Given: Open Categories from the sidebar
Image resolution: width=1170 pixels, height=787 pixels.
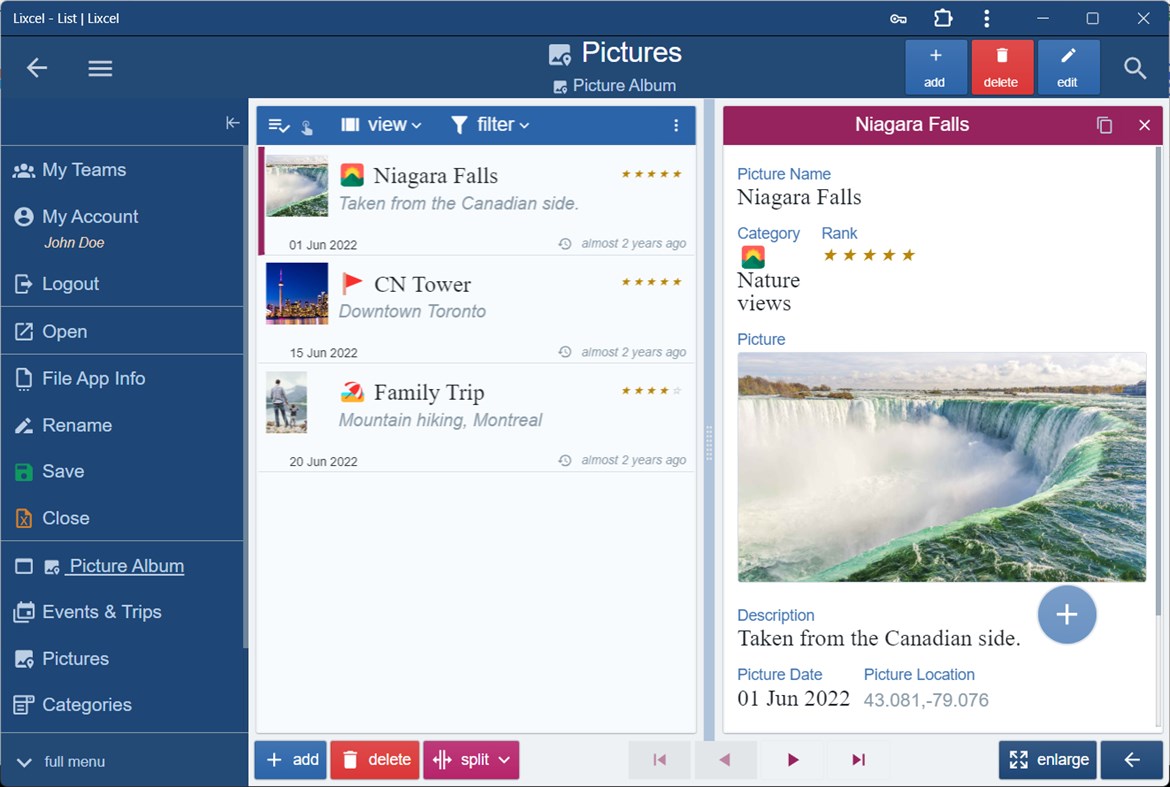Looking at the screenshot, I should coord(87,705).
